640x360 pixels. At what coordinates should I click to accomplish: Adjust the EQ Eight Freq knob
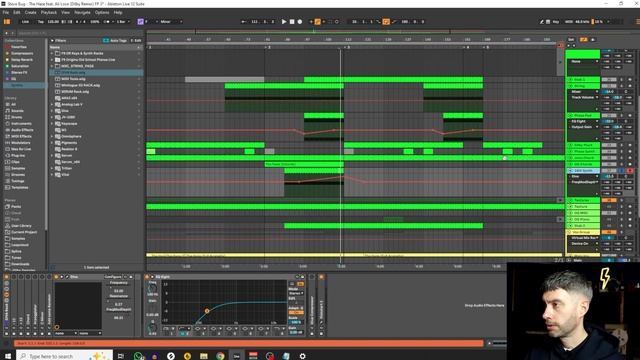coord(152,288)
